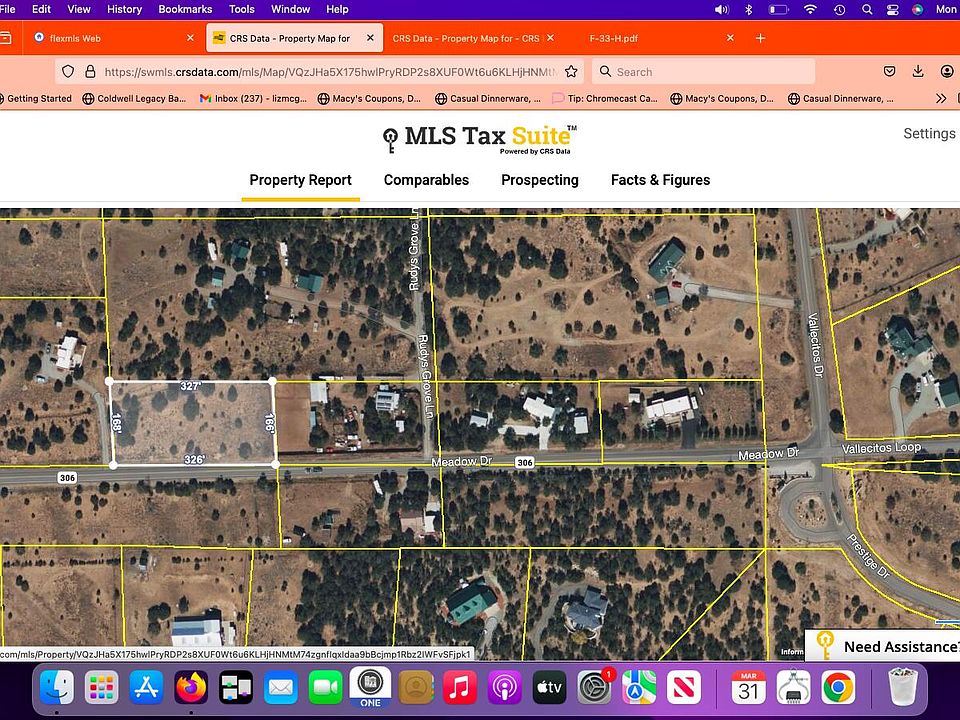The height and width of the screenshot is (720, 960).
Task: Open the new tab with plus button
Action: [x=760, y=38]
